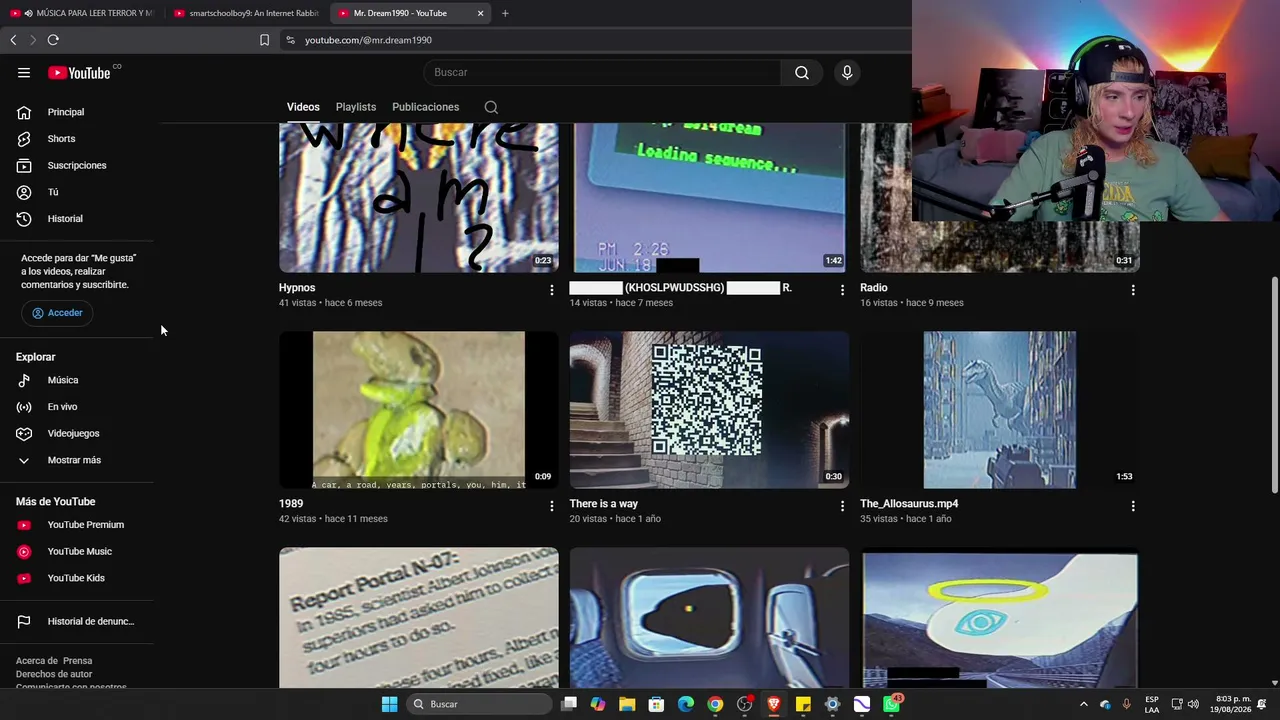This screenshot has height=720, width=1280.
Task: Switch to the Playlists tab
Action: click(x=356, y=107)
